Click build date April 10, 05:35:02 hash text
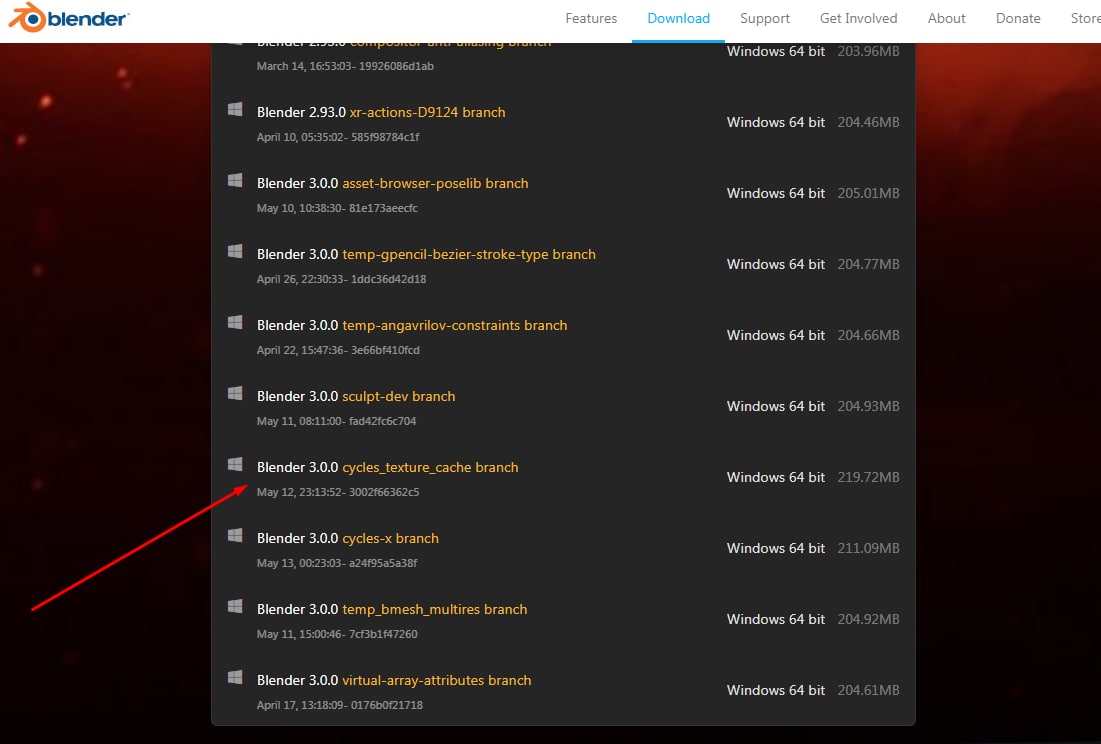Viewport: 1101px width, 744px height. click(x=338, y=137)
